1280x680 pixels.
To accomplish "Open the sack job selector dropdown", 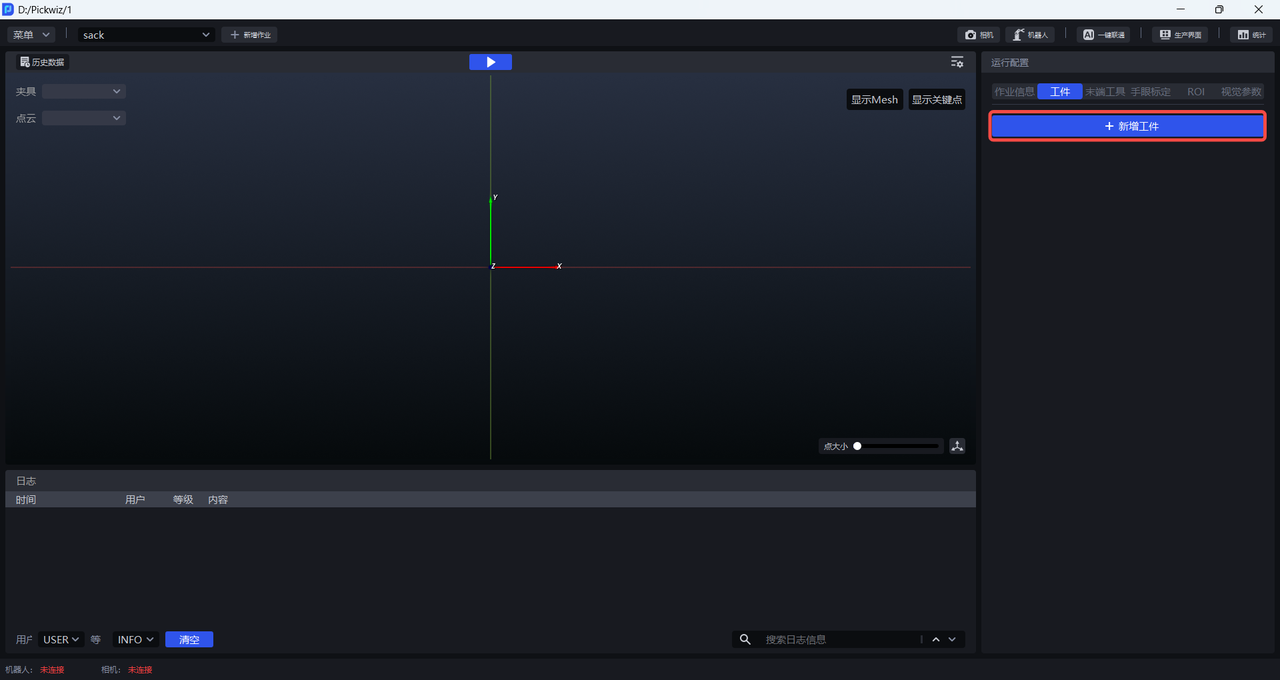I will point(147,35).
